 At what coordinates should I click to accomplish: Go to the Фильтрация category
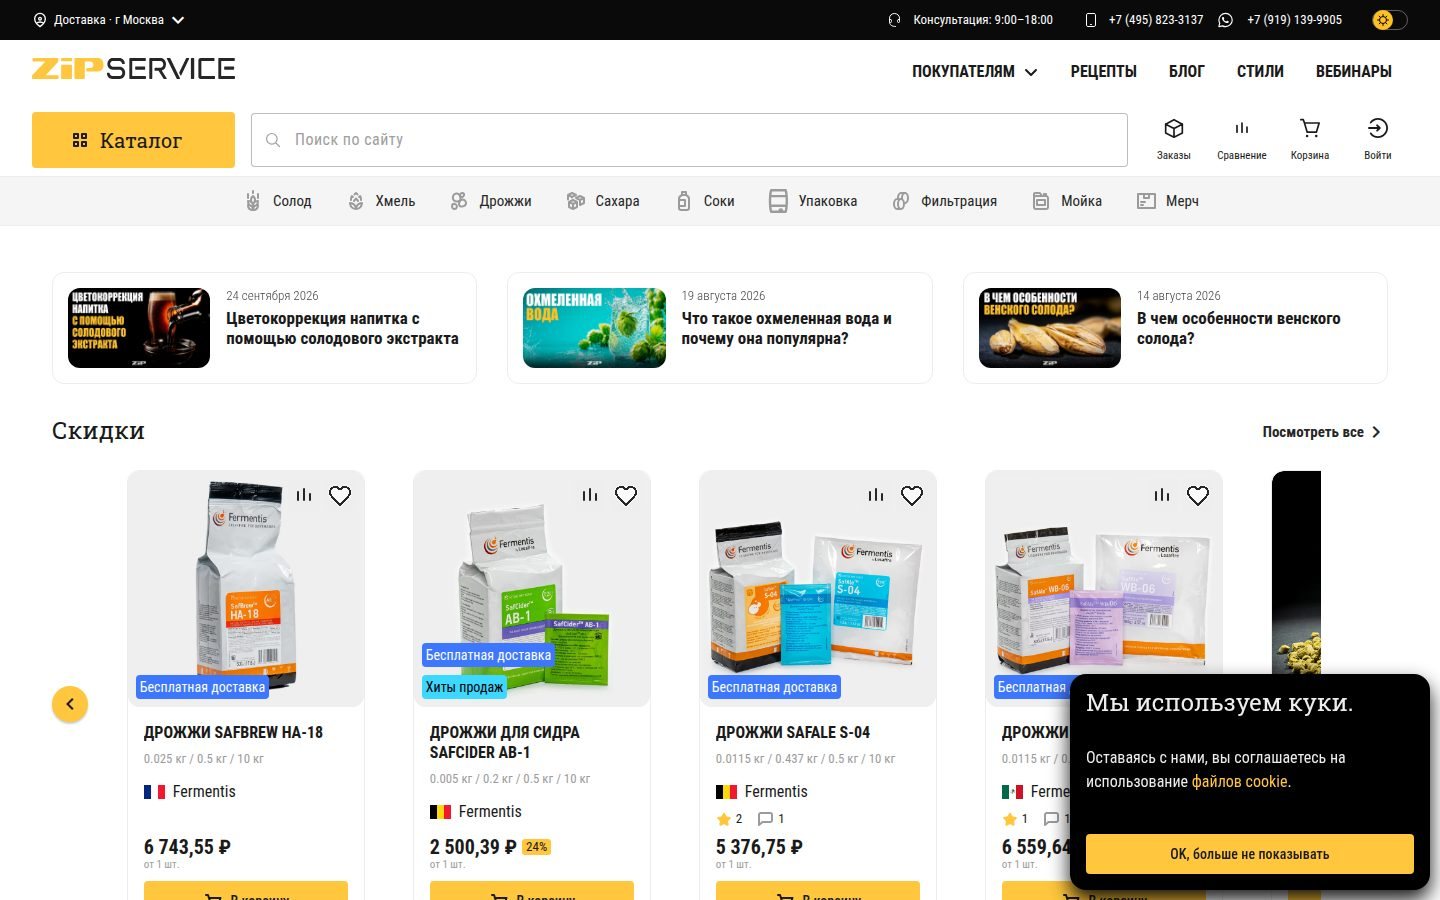click(944, 201)
